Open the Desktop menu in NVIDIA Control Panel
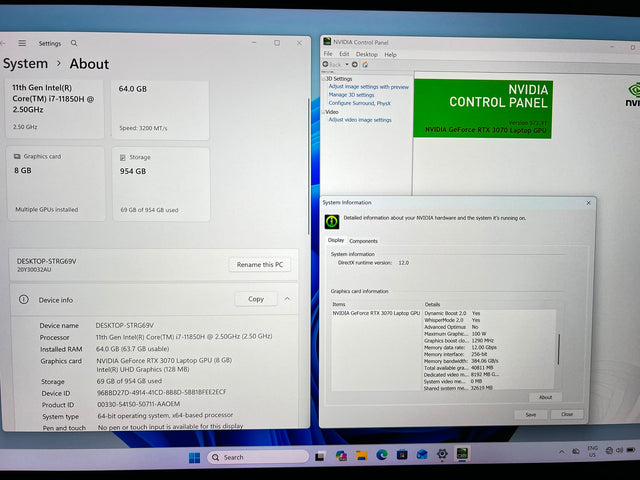 pyautogui.click(x=367, y=54)
